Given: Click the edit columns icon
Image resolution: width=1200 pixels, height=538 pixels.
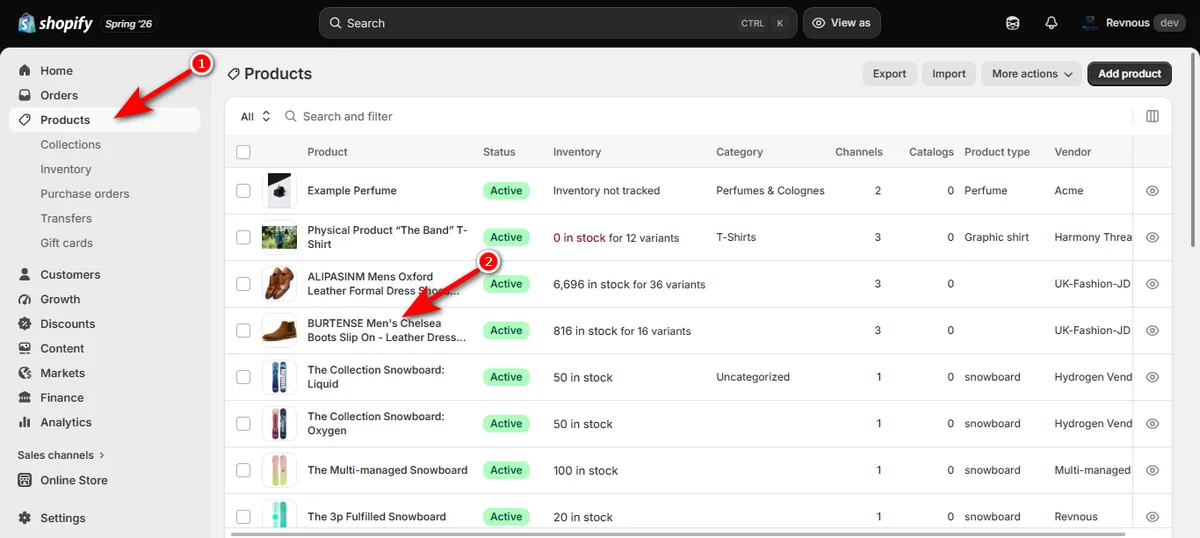Looking at the screenshot, I should coord(1152,116).
